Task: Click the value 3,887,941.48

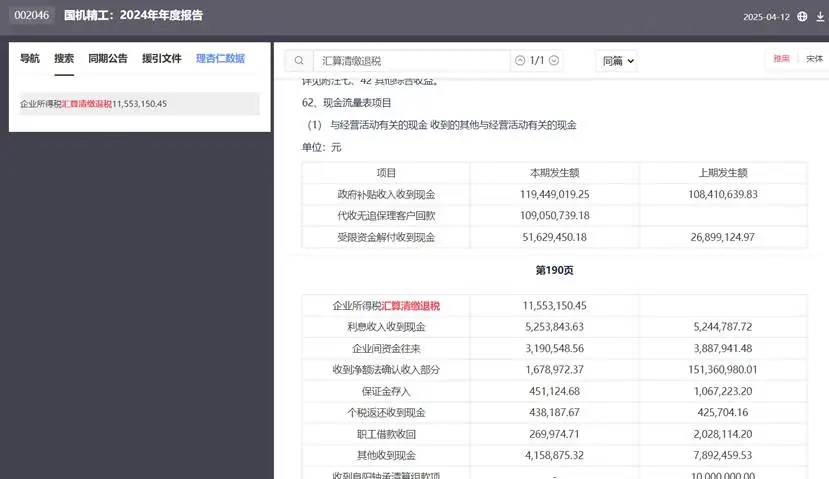Action: coord(723,348)
